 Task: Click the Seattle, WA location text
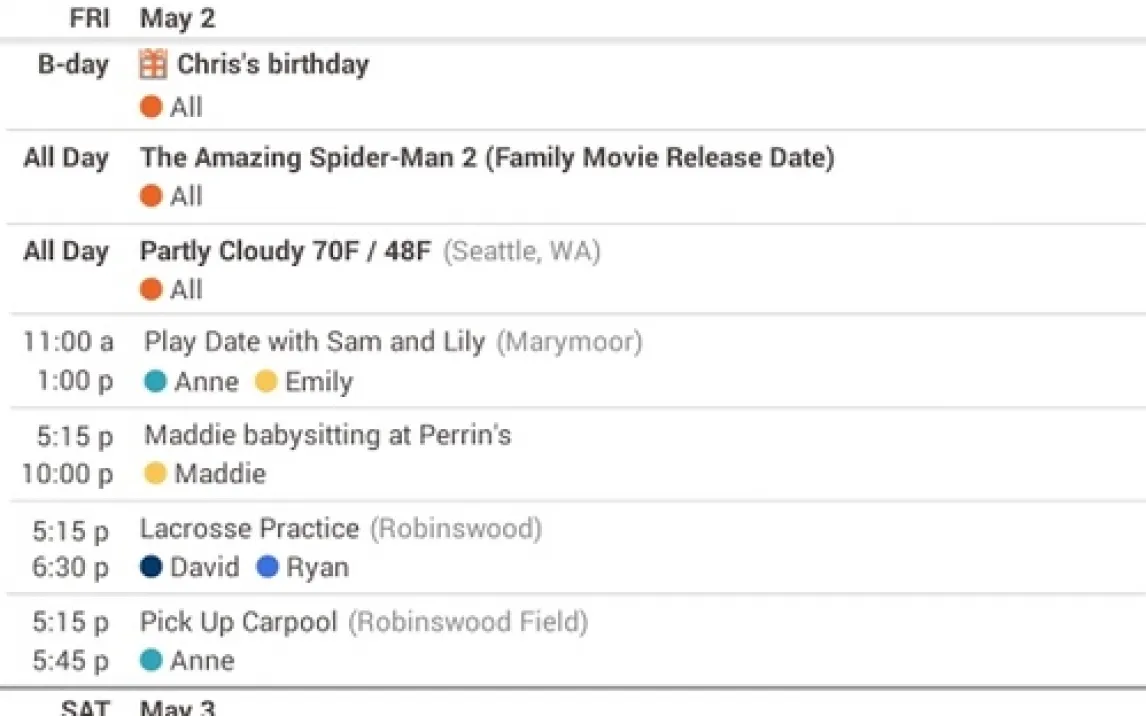[521, 251]
